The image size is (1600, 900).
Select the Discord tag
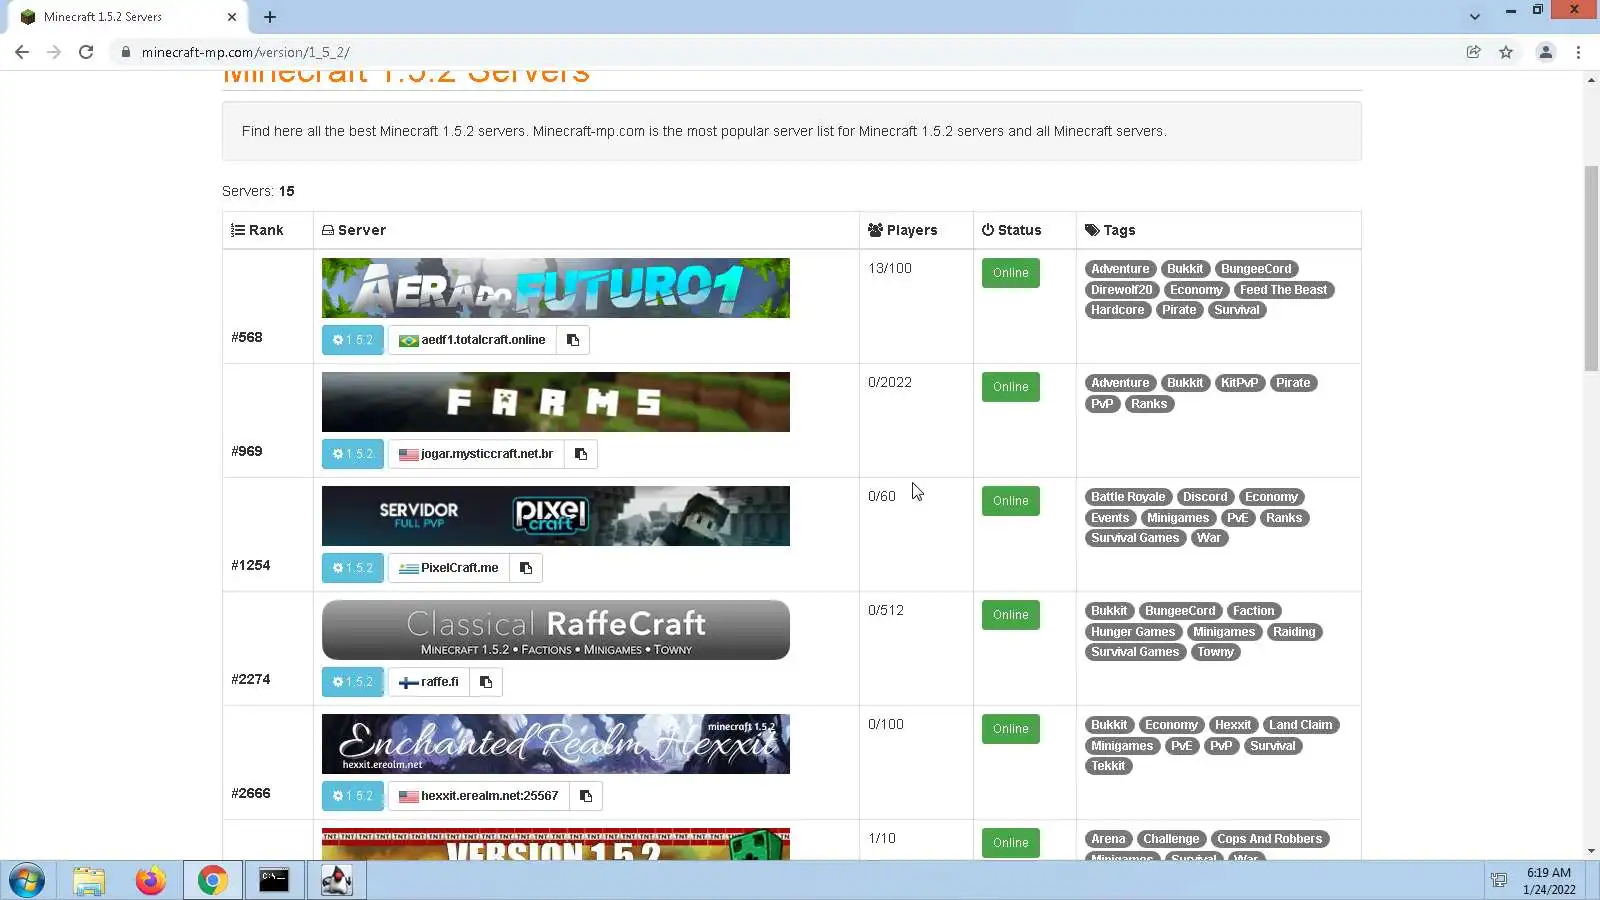[1205, 497]
